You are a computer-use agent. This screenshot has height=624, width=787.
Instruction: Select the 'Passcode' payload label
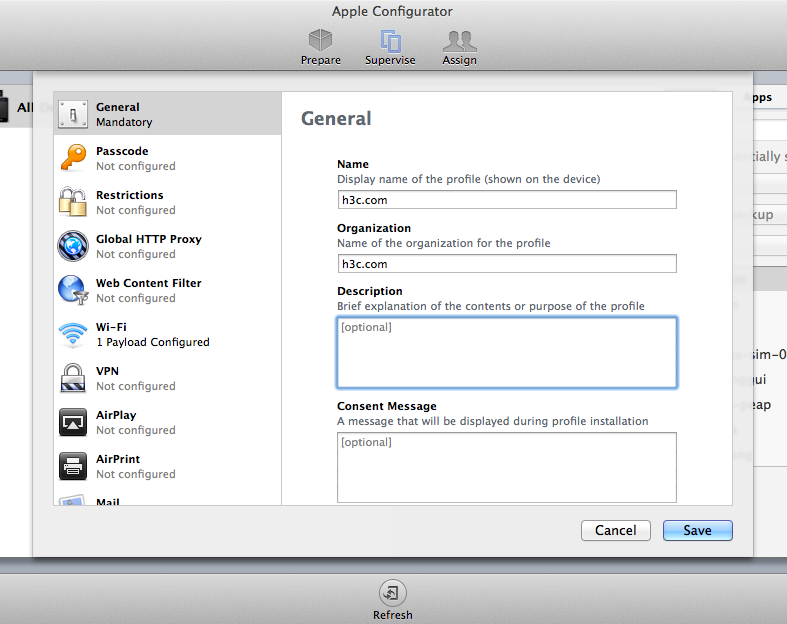(122, 151)
